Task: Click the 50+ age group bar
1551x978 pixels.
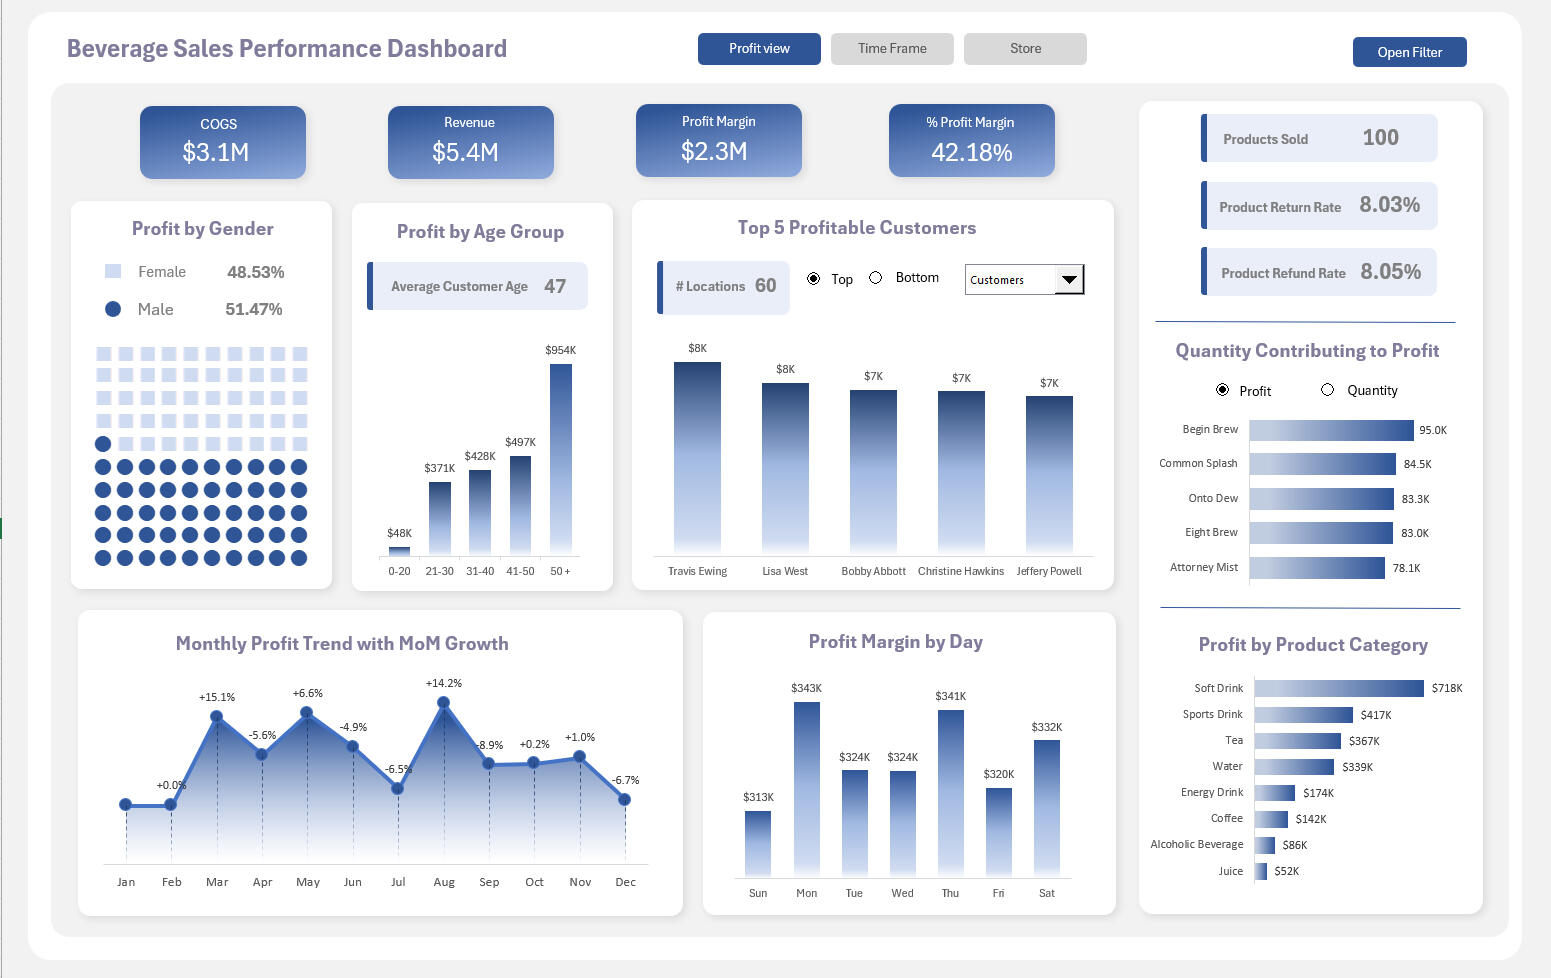Action: click(x=561, y=458)
